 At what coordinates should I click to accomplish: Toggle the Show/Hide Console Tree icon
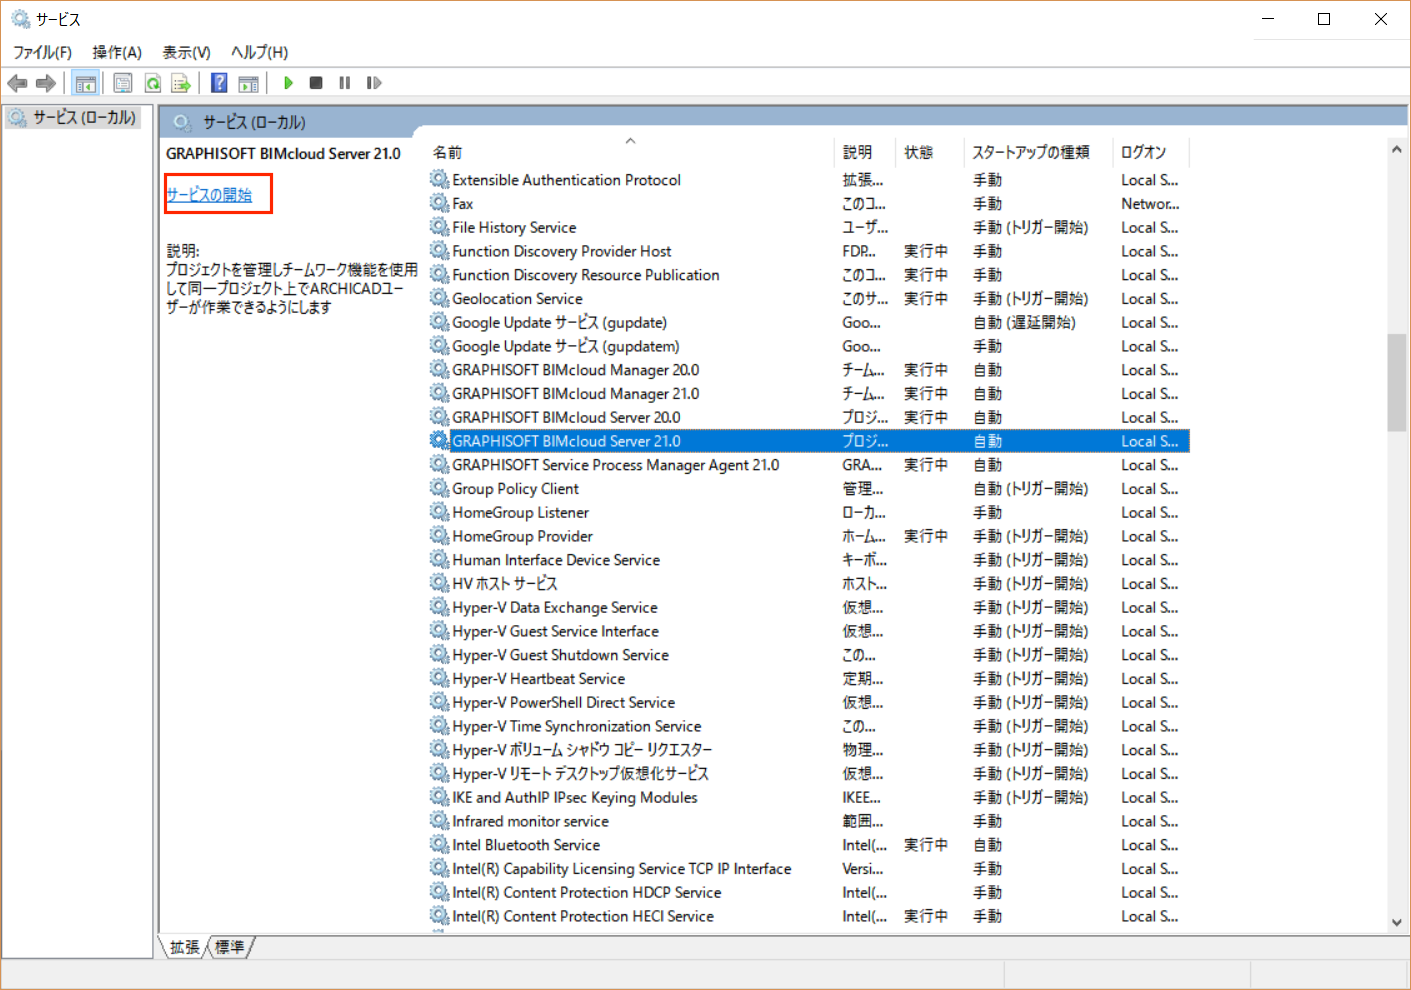tap(86, 83)
